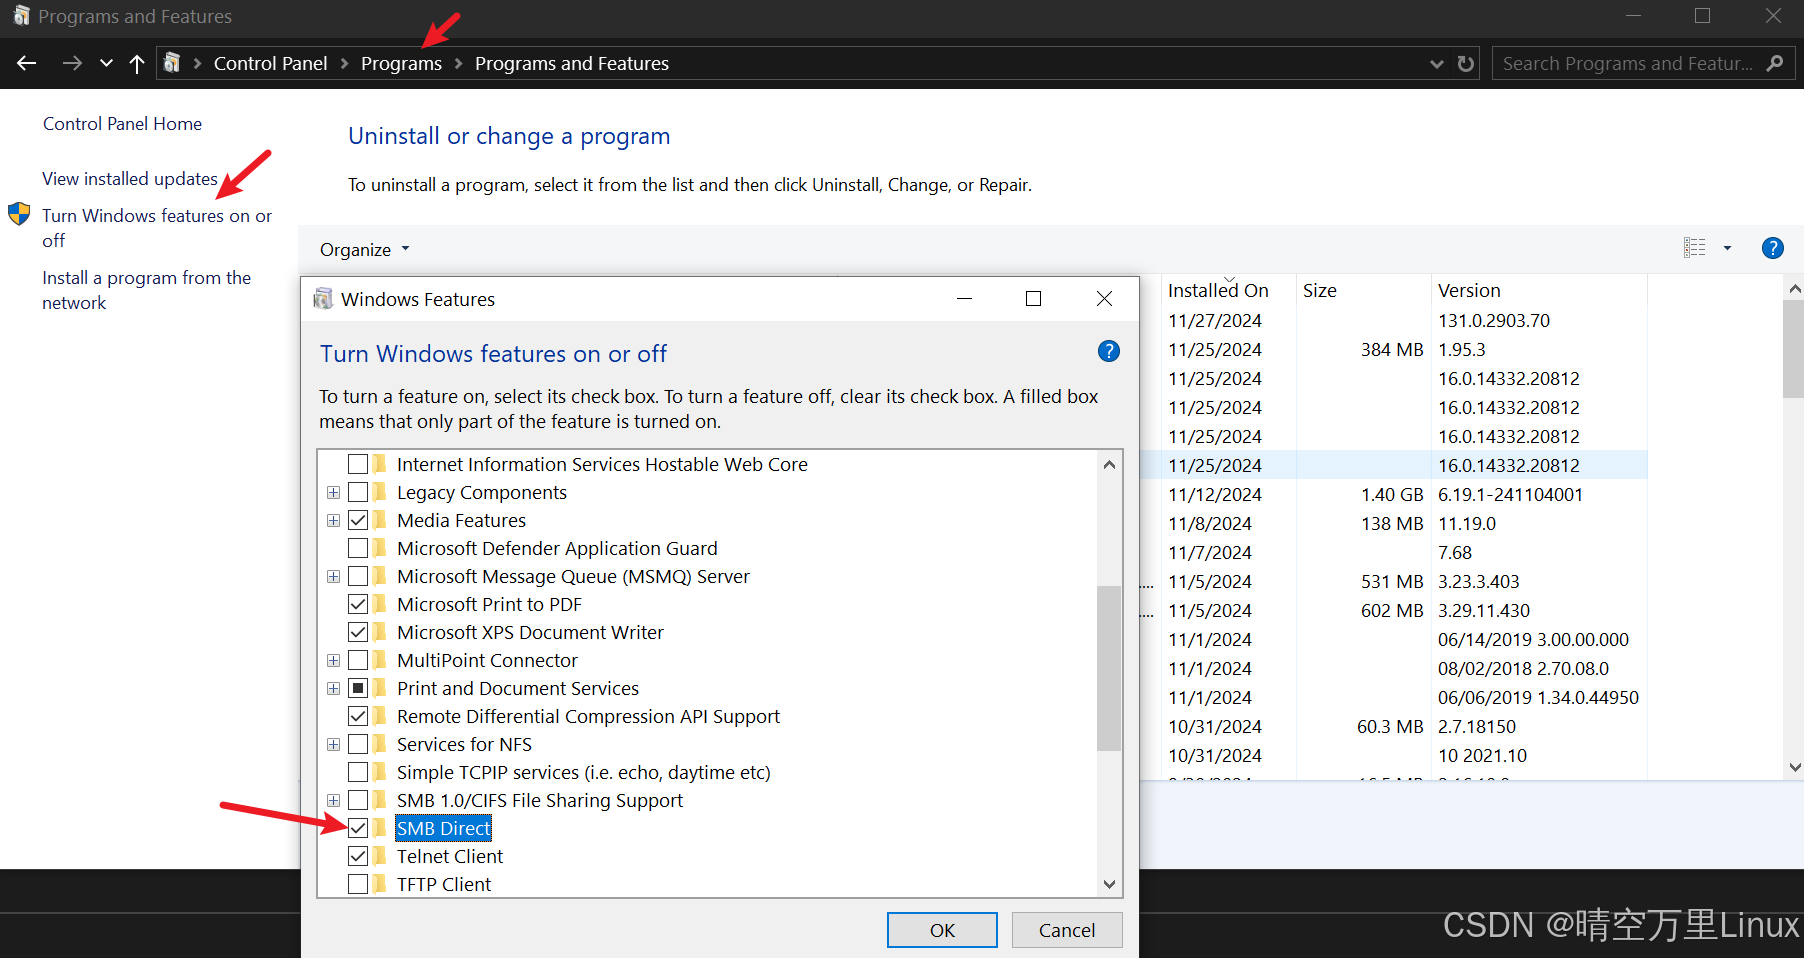Select the Programs and Features breadcrumb
This screenshot has height=958, width=1804.
pyautogui.click(x=572, y=63)
